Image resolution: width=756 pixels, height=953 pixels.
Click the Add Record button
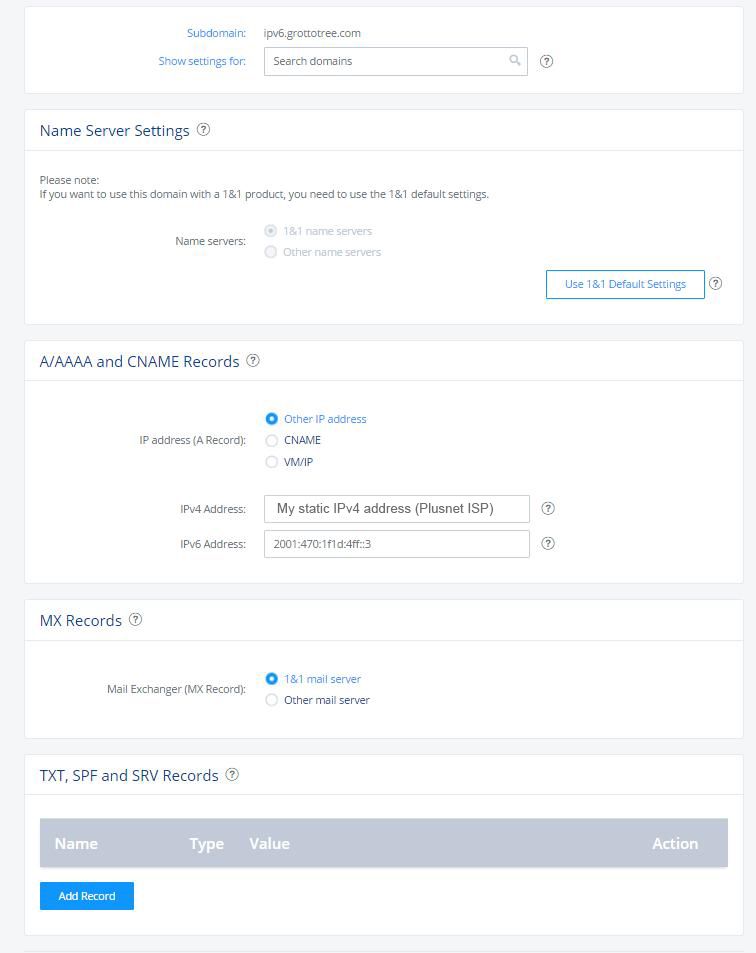(x=87, y=896)
